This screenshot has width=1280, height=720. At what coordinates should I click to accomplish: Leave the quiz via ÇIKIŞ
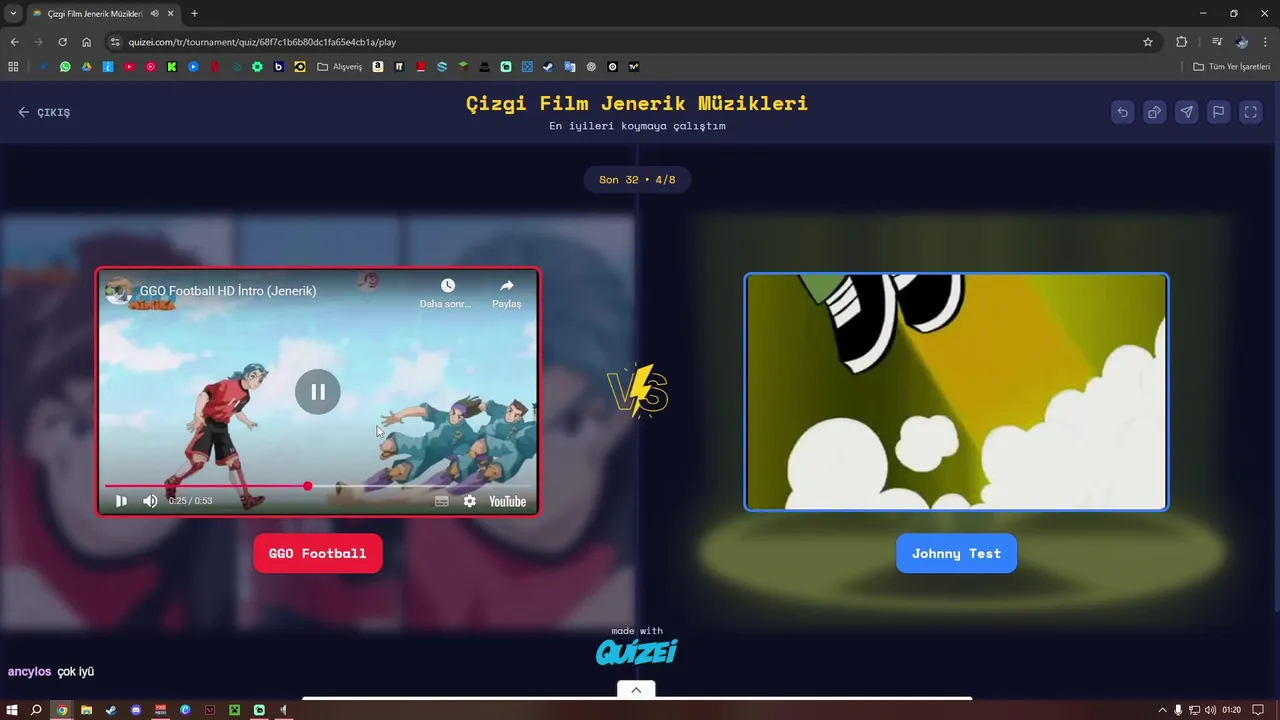[44, 112]
